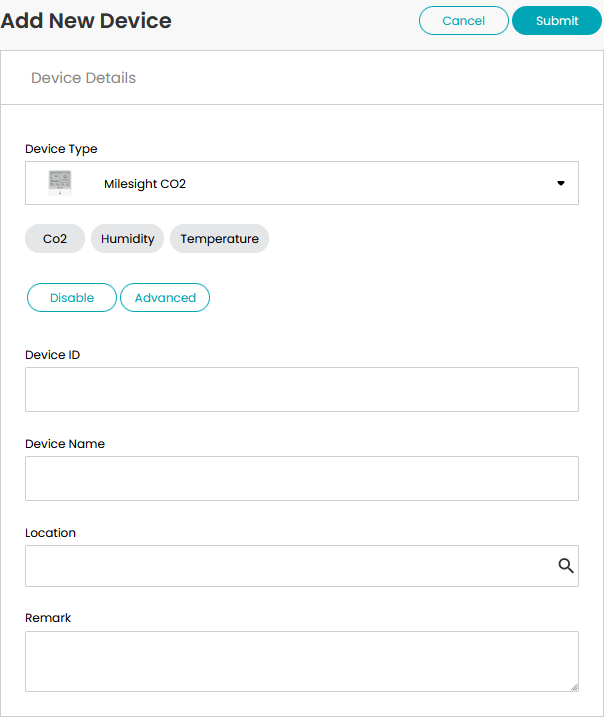The width and height of the screenshot is (604, 717).
Task: Focus the Device Name input field
Action: click(x=302, y=478)
